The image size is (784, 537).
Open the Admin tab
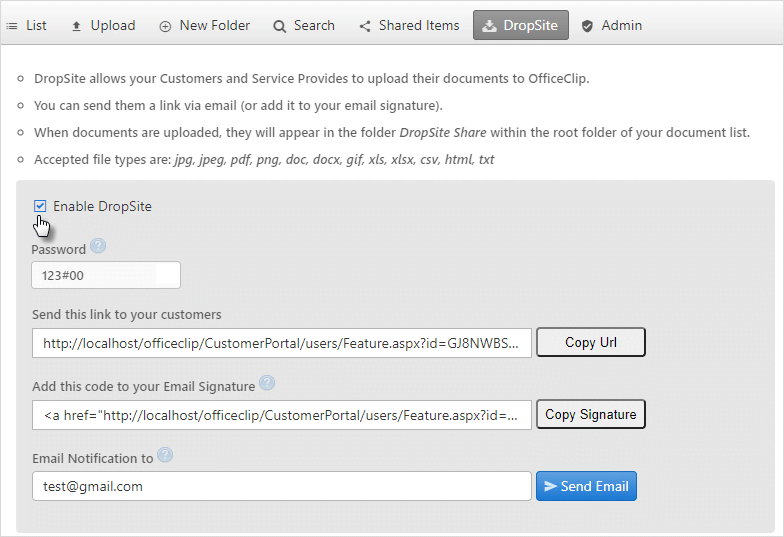point(612,26)
